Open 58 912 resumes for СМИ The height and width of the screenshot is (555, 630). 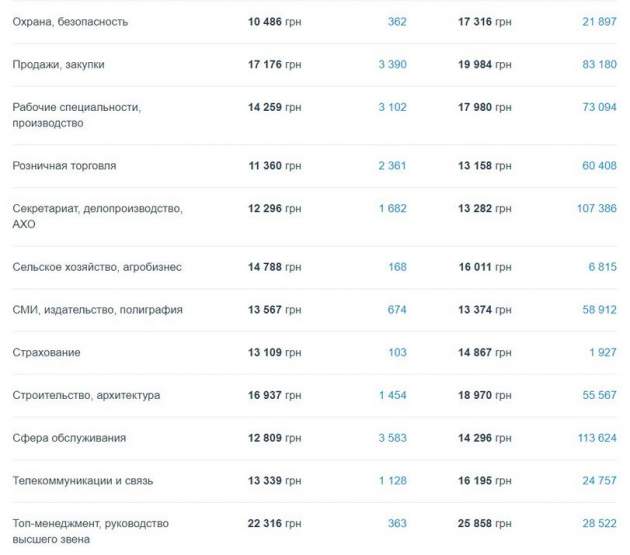tap(599, 309)
